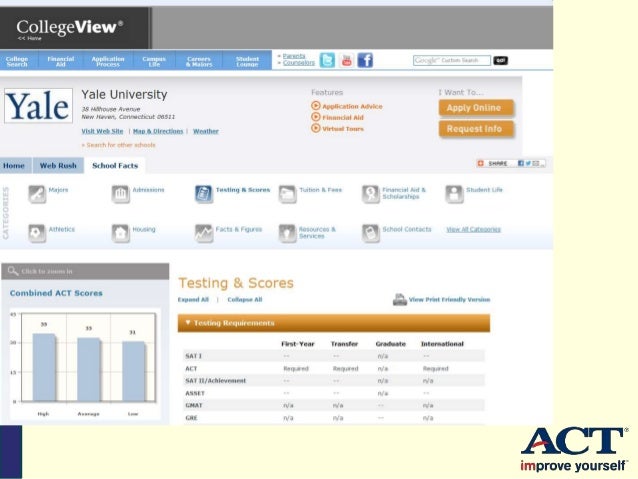Click the search GO button

click(x=500, y=60)
